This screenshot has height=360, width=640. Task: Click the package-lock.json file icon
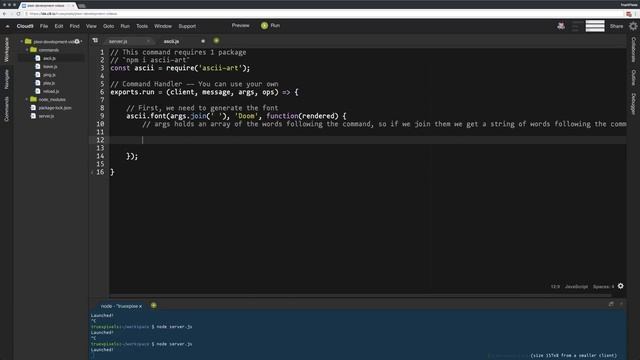click(x=33, y=107)
